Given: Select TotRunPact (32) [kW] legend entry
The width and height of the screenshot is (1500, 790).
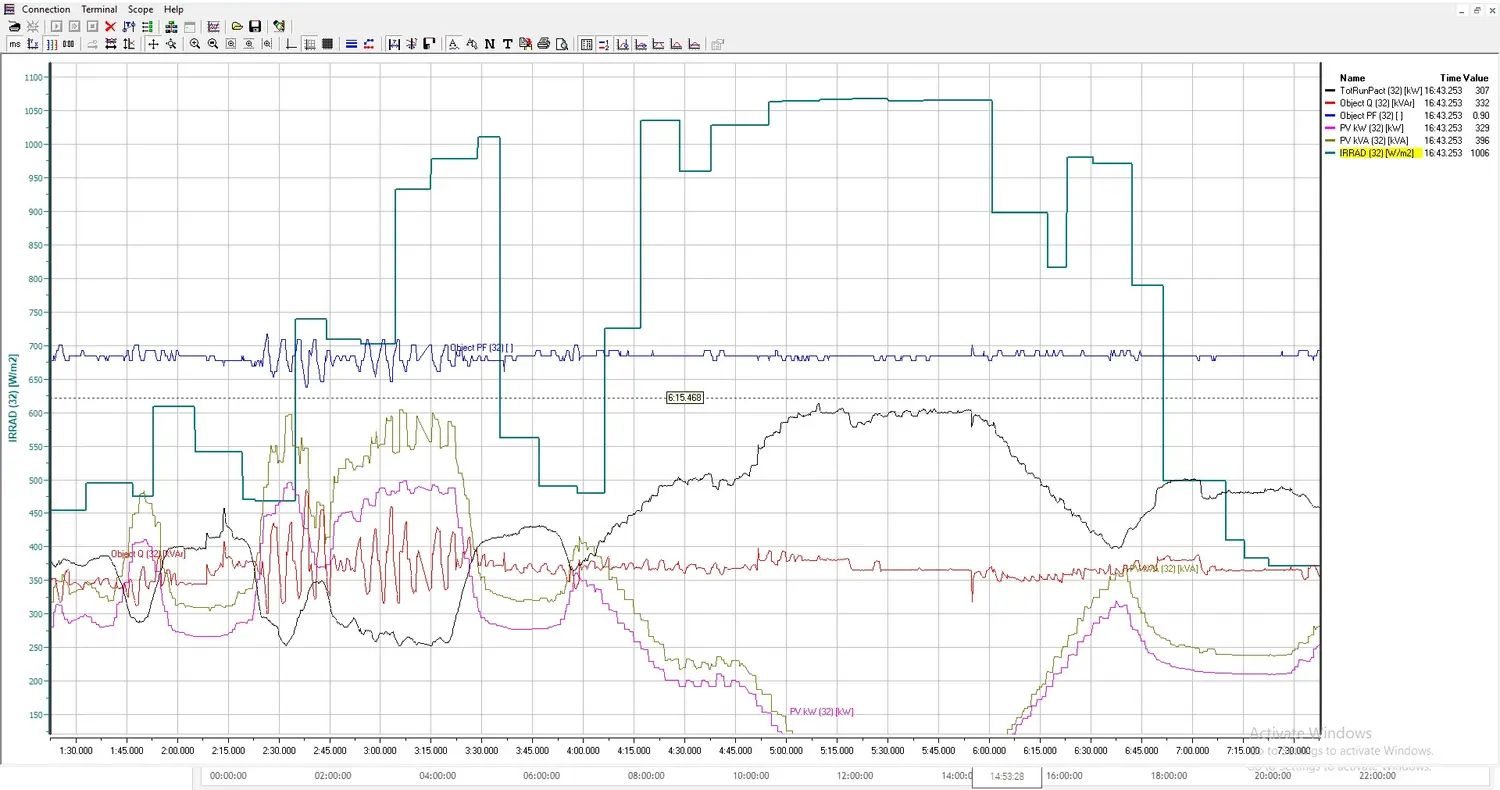Looking at the screenshot, I should coord(1380,90).
